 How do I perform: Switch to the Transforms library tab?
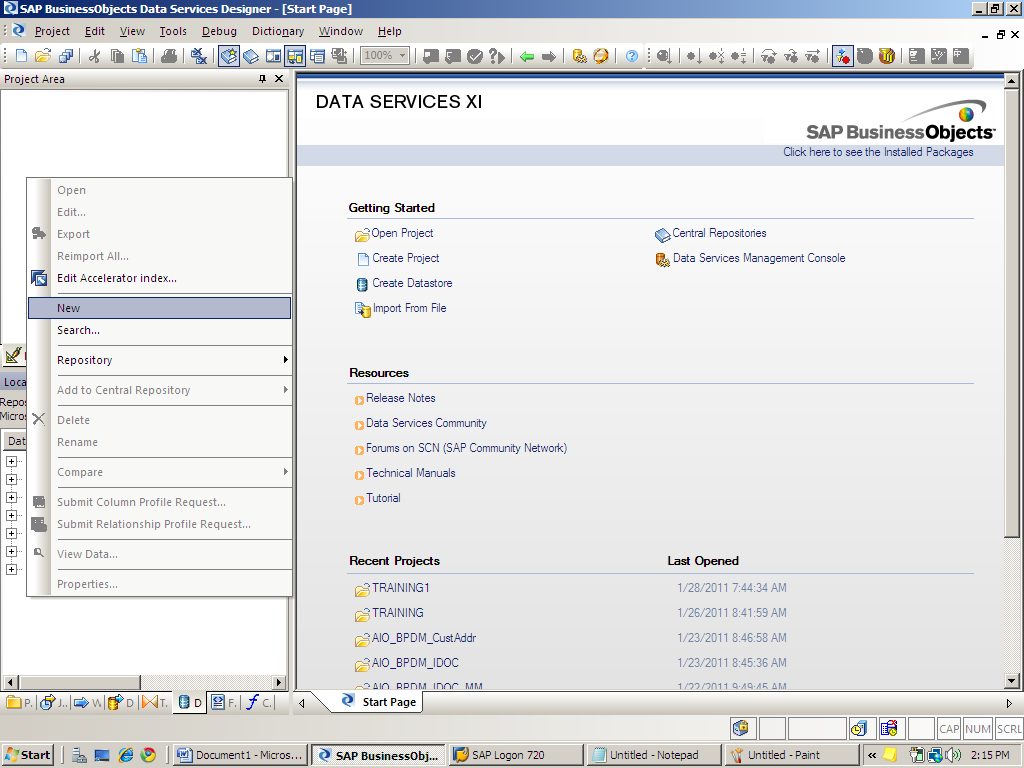click(155, 703)
